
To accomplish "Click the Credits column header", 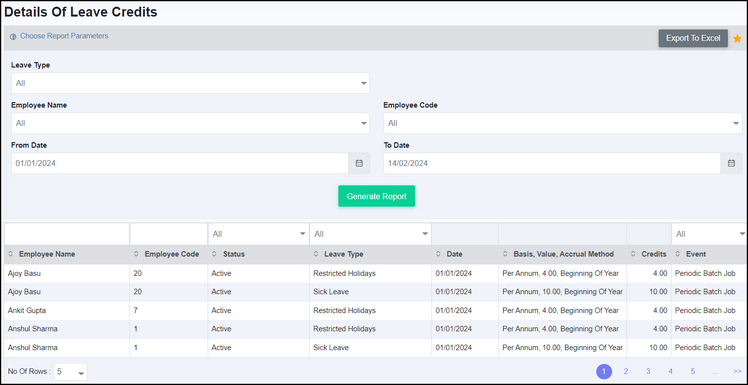I will [x=654, y=254].
